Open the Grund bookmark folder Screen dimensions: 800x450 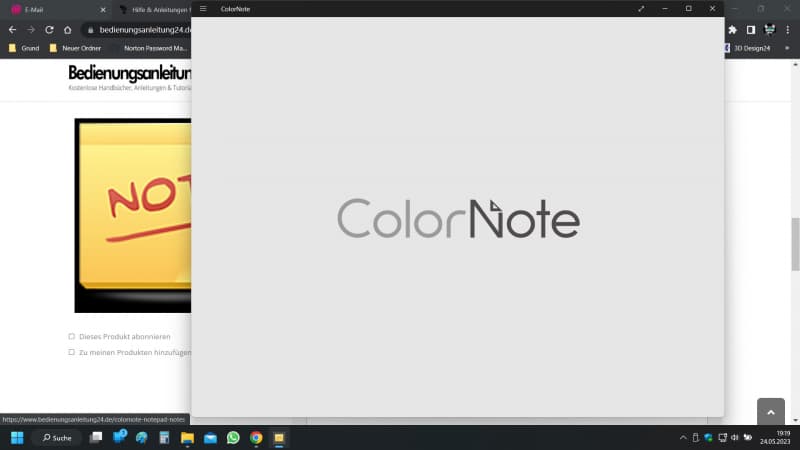24,48
